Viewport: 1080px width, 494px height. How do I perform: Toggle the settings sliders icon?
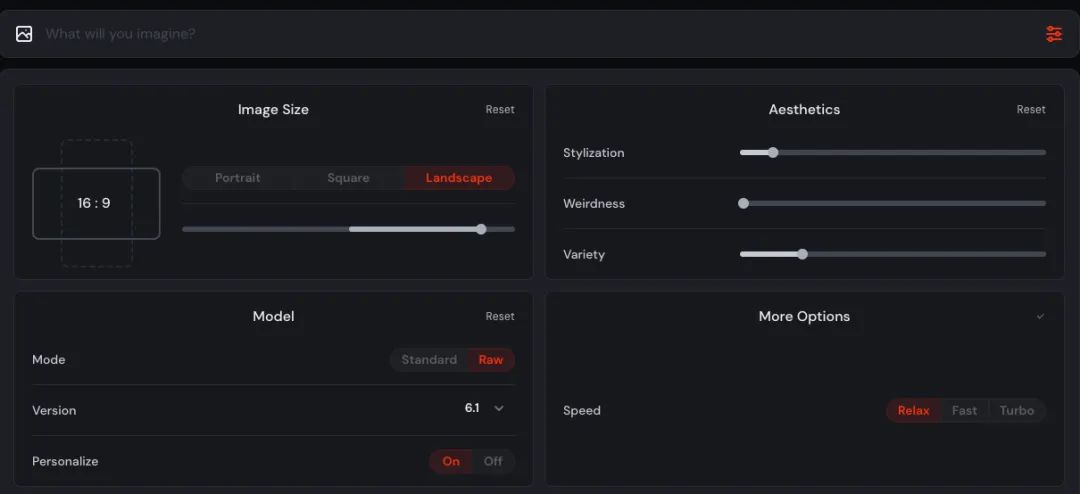coord(1054,34)
